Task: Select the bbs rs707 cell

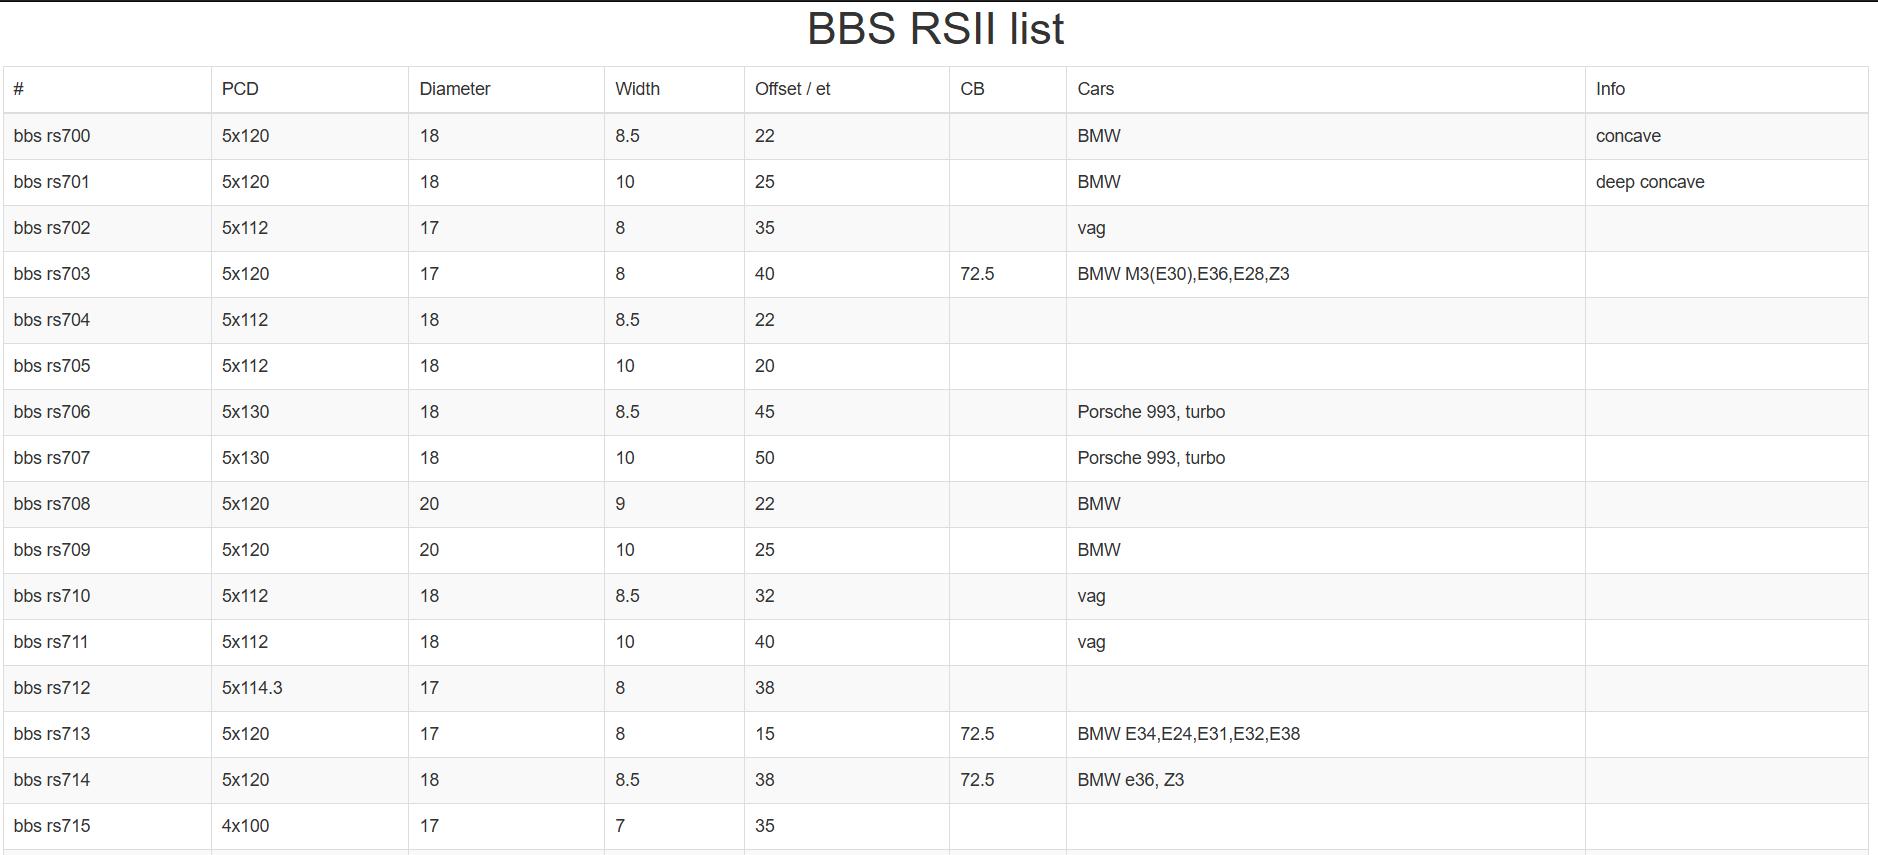Action: pos(107,458)
